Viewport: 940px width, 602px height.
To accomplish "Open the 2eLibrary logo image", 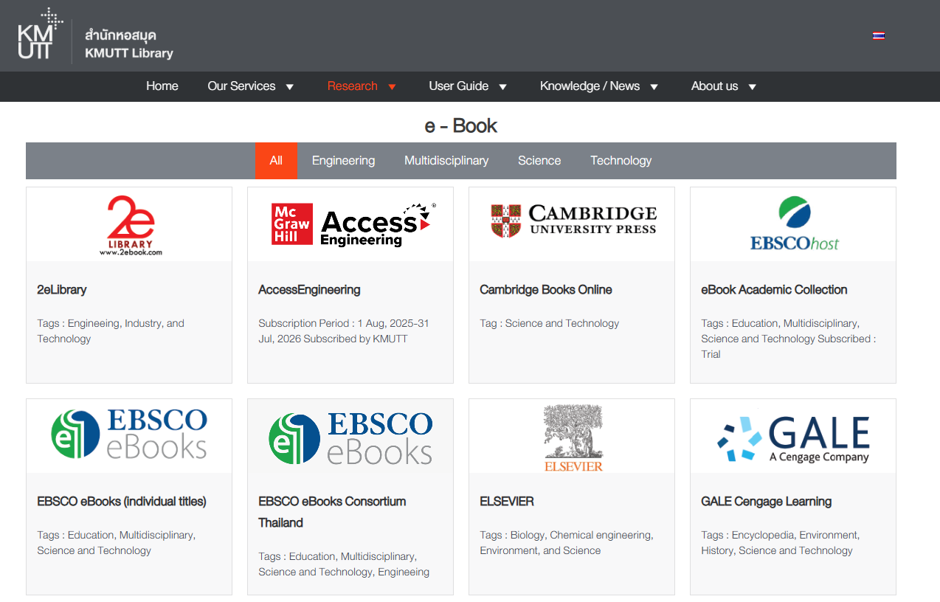I will click(131, 225).
